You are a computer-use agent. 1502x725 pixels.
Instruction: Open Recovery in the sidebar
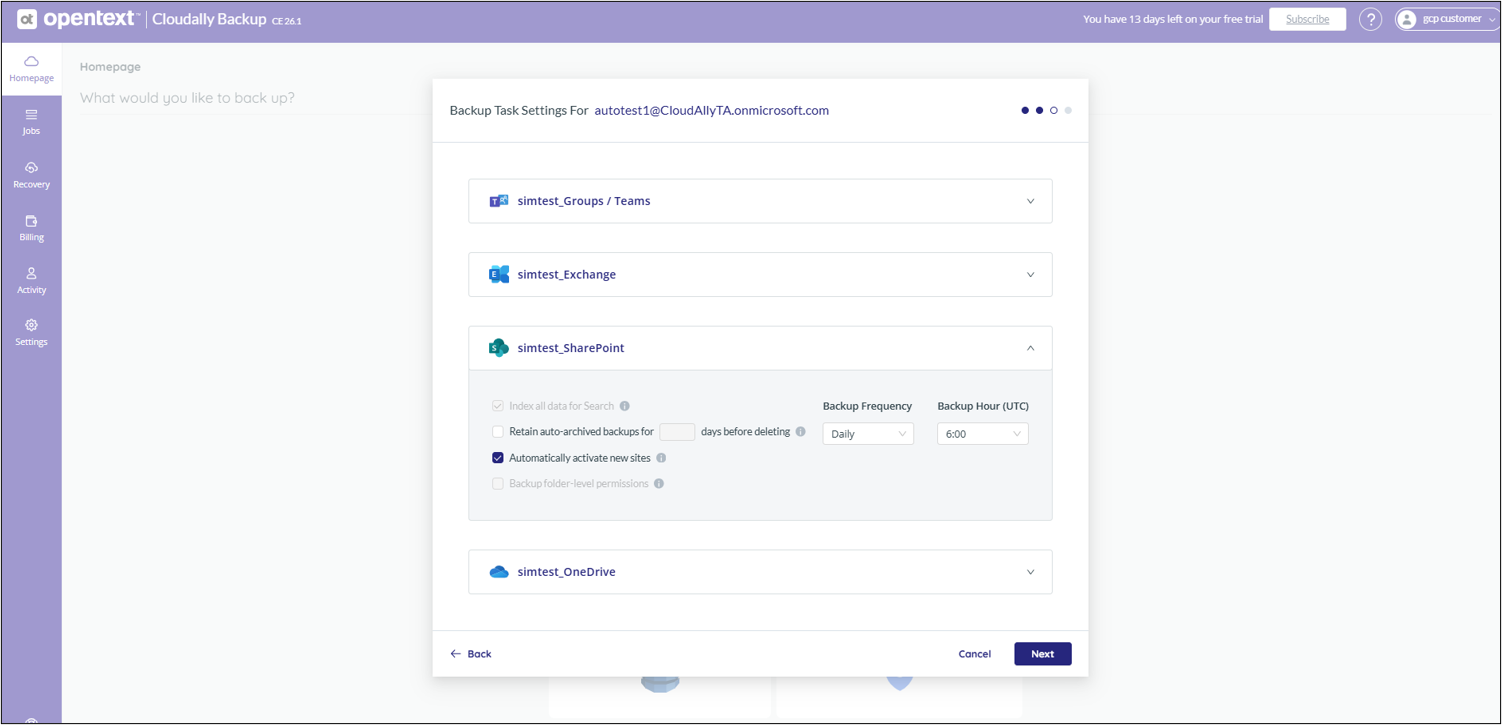31,175
